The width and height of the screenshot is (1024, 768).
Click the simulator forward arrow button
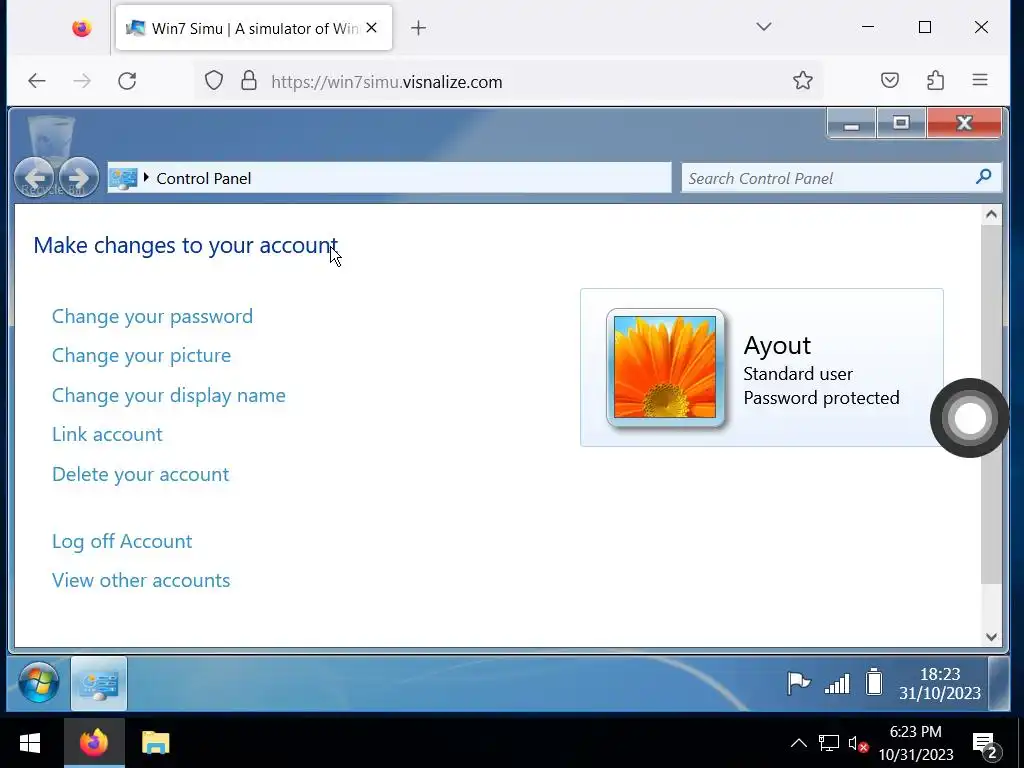tap(78, 177)
